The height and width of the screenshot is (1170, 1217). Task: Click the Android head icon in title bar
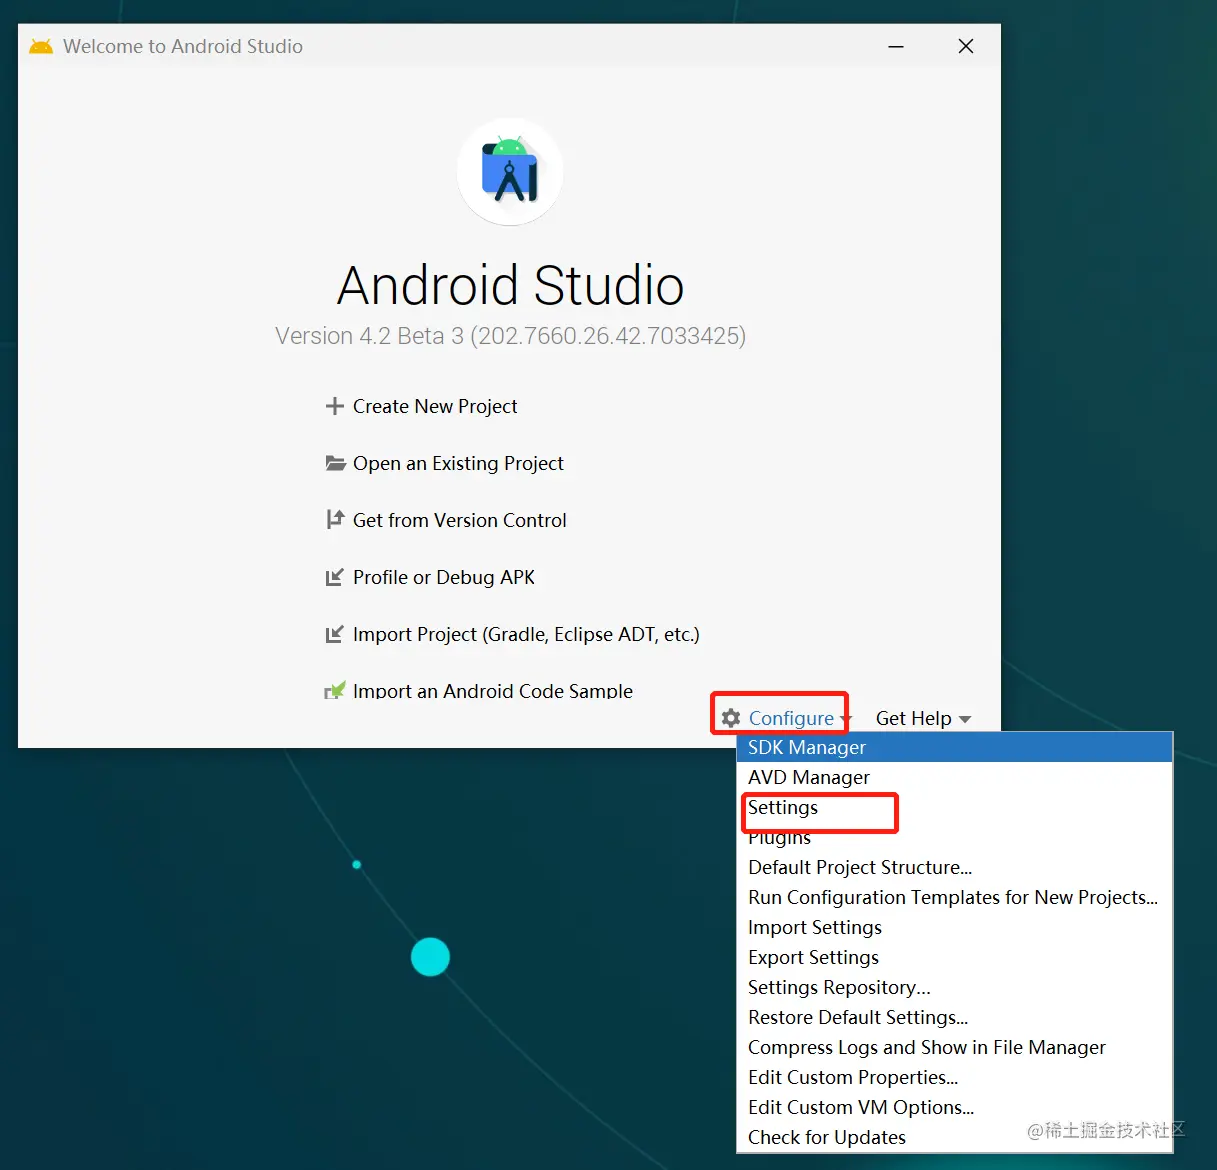click(x=41, y=46)
